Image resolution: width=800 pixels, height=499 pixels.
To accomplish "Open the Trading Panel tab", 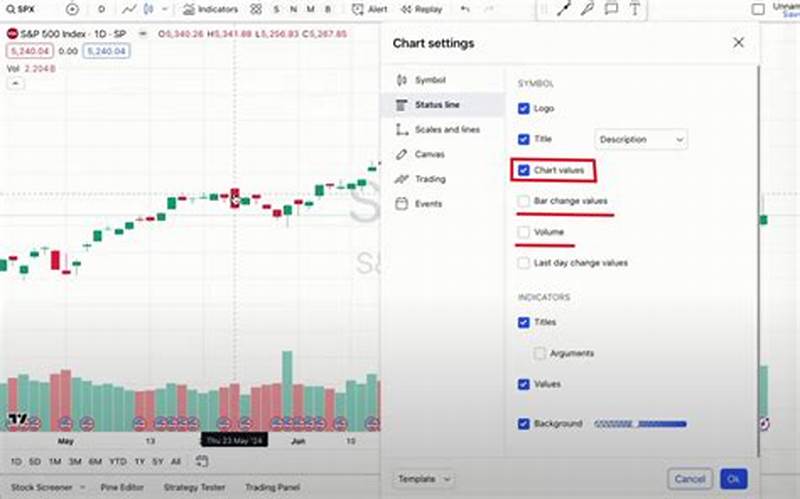I will tap(272, 487).
